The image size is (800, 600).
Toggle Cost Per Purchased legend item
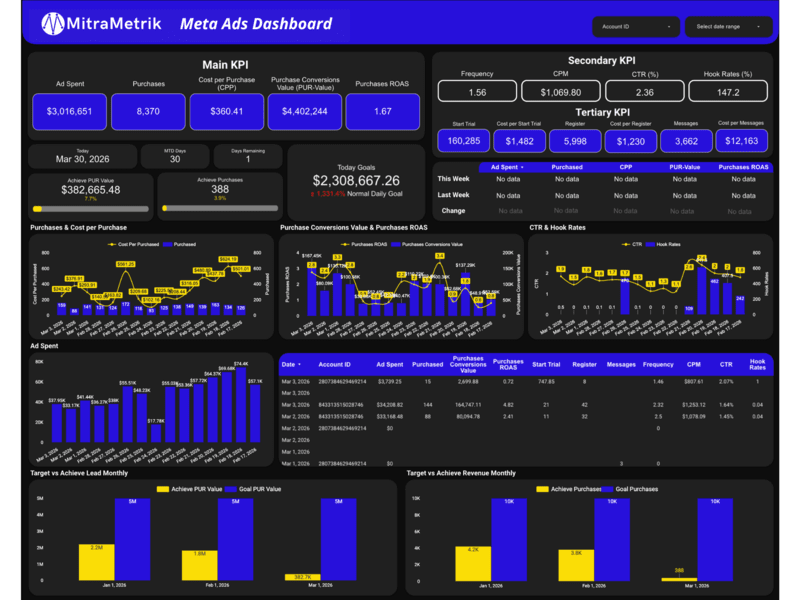pyautogui.click(x=135, y=244)
